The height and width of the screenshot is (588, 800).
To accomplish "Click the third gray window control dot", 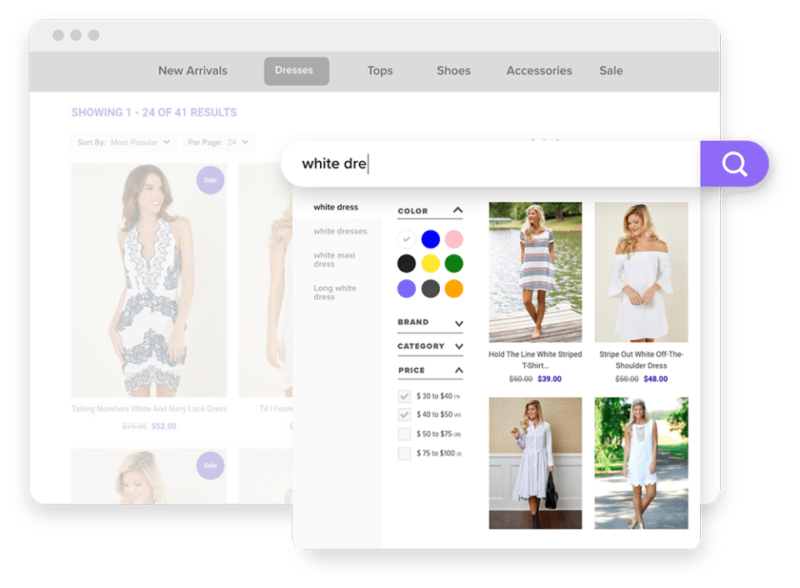I will pos(94,35).
